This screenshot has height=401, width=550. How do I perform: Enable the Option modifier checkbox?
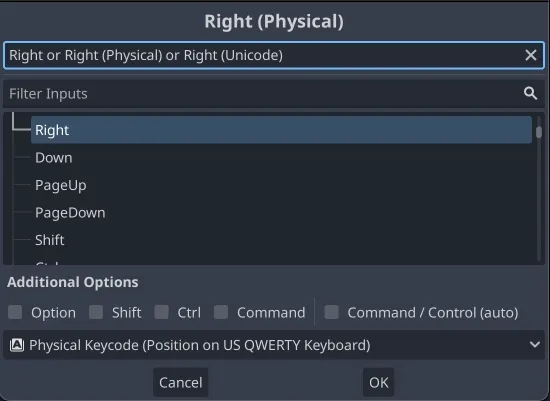click(15, 312)
